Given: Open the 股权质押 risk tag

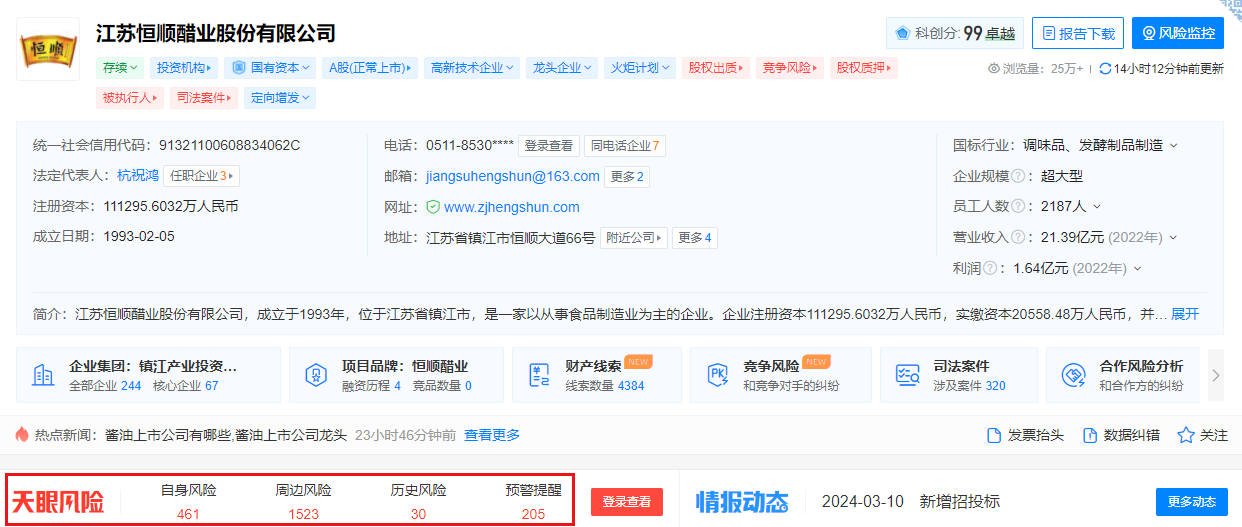Looking at the screenshot, I should pos(864,68).
